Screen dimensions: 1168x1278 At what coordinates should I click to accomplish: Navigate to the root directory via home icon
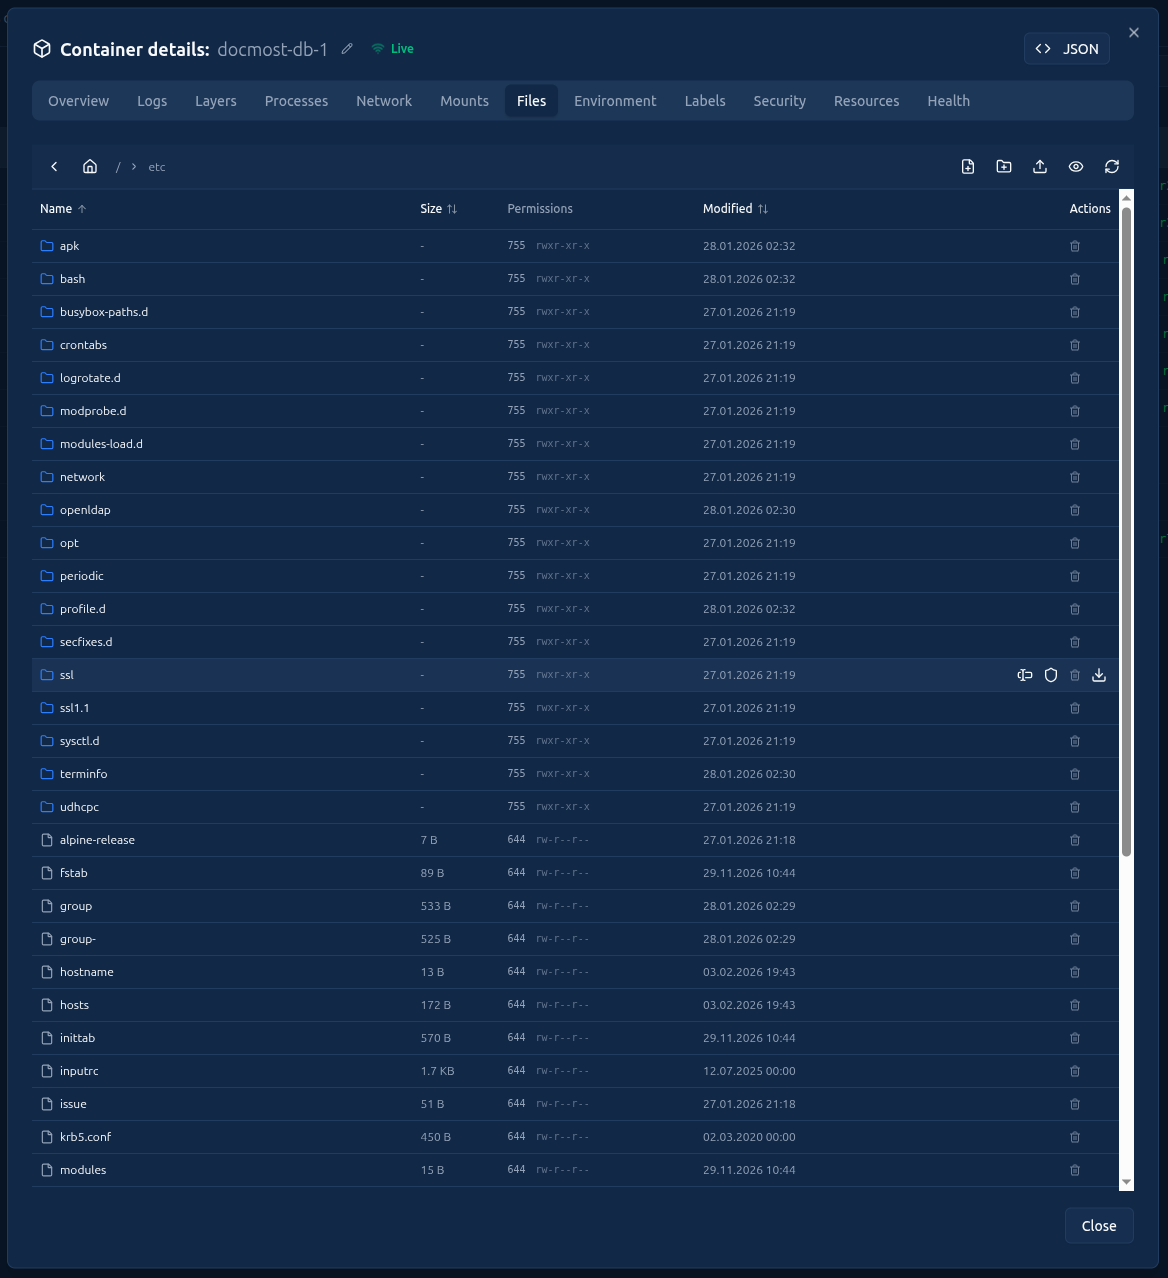[89, 166]
